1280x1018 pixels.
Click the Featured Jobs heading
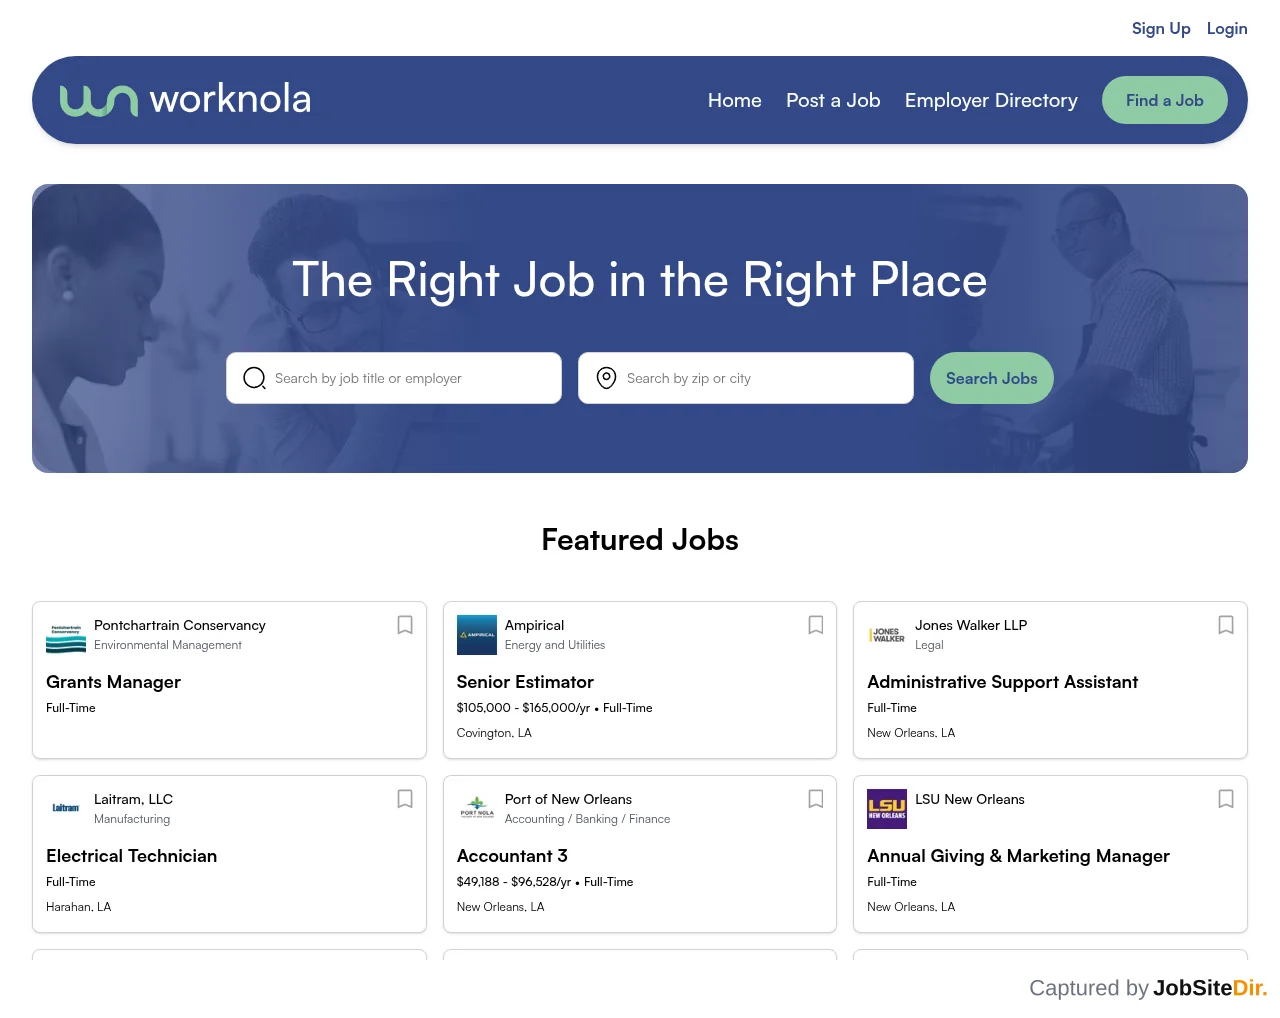click(640, 540)
